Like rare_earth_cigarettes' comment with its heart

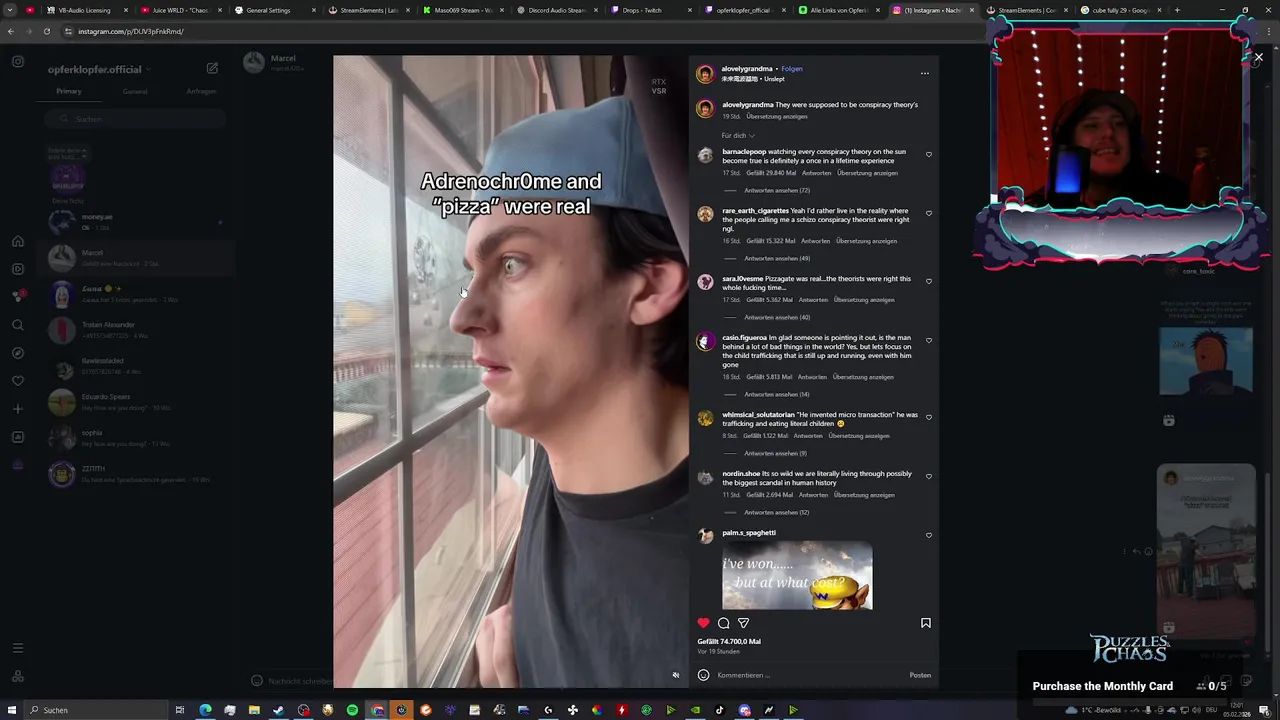coord(929,213)
